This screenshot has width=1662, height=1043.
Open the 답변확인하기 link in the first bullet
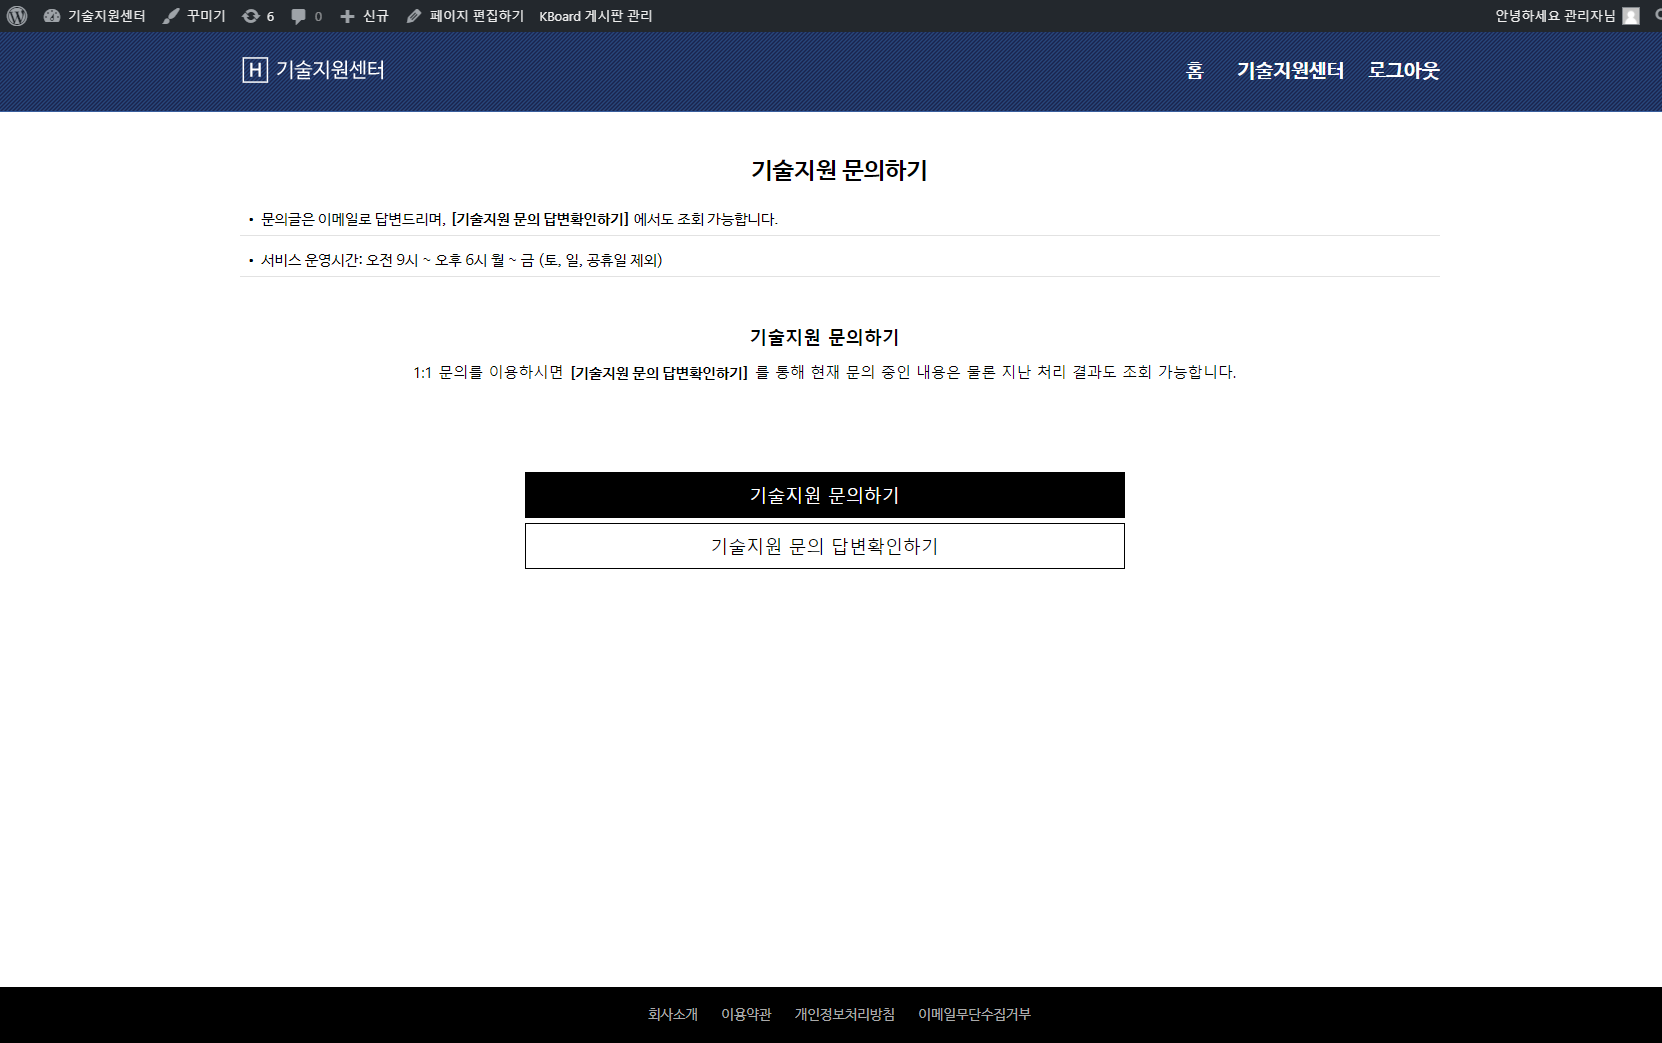coord(540,219)
